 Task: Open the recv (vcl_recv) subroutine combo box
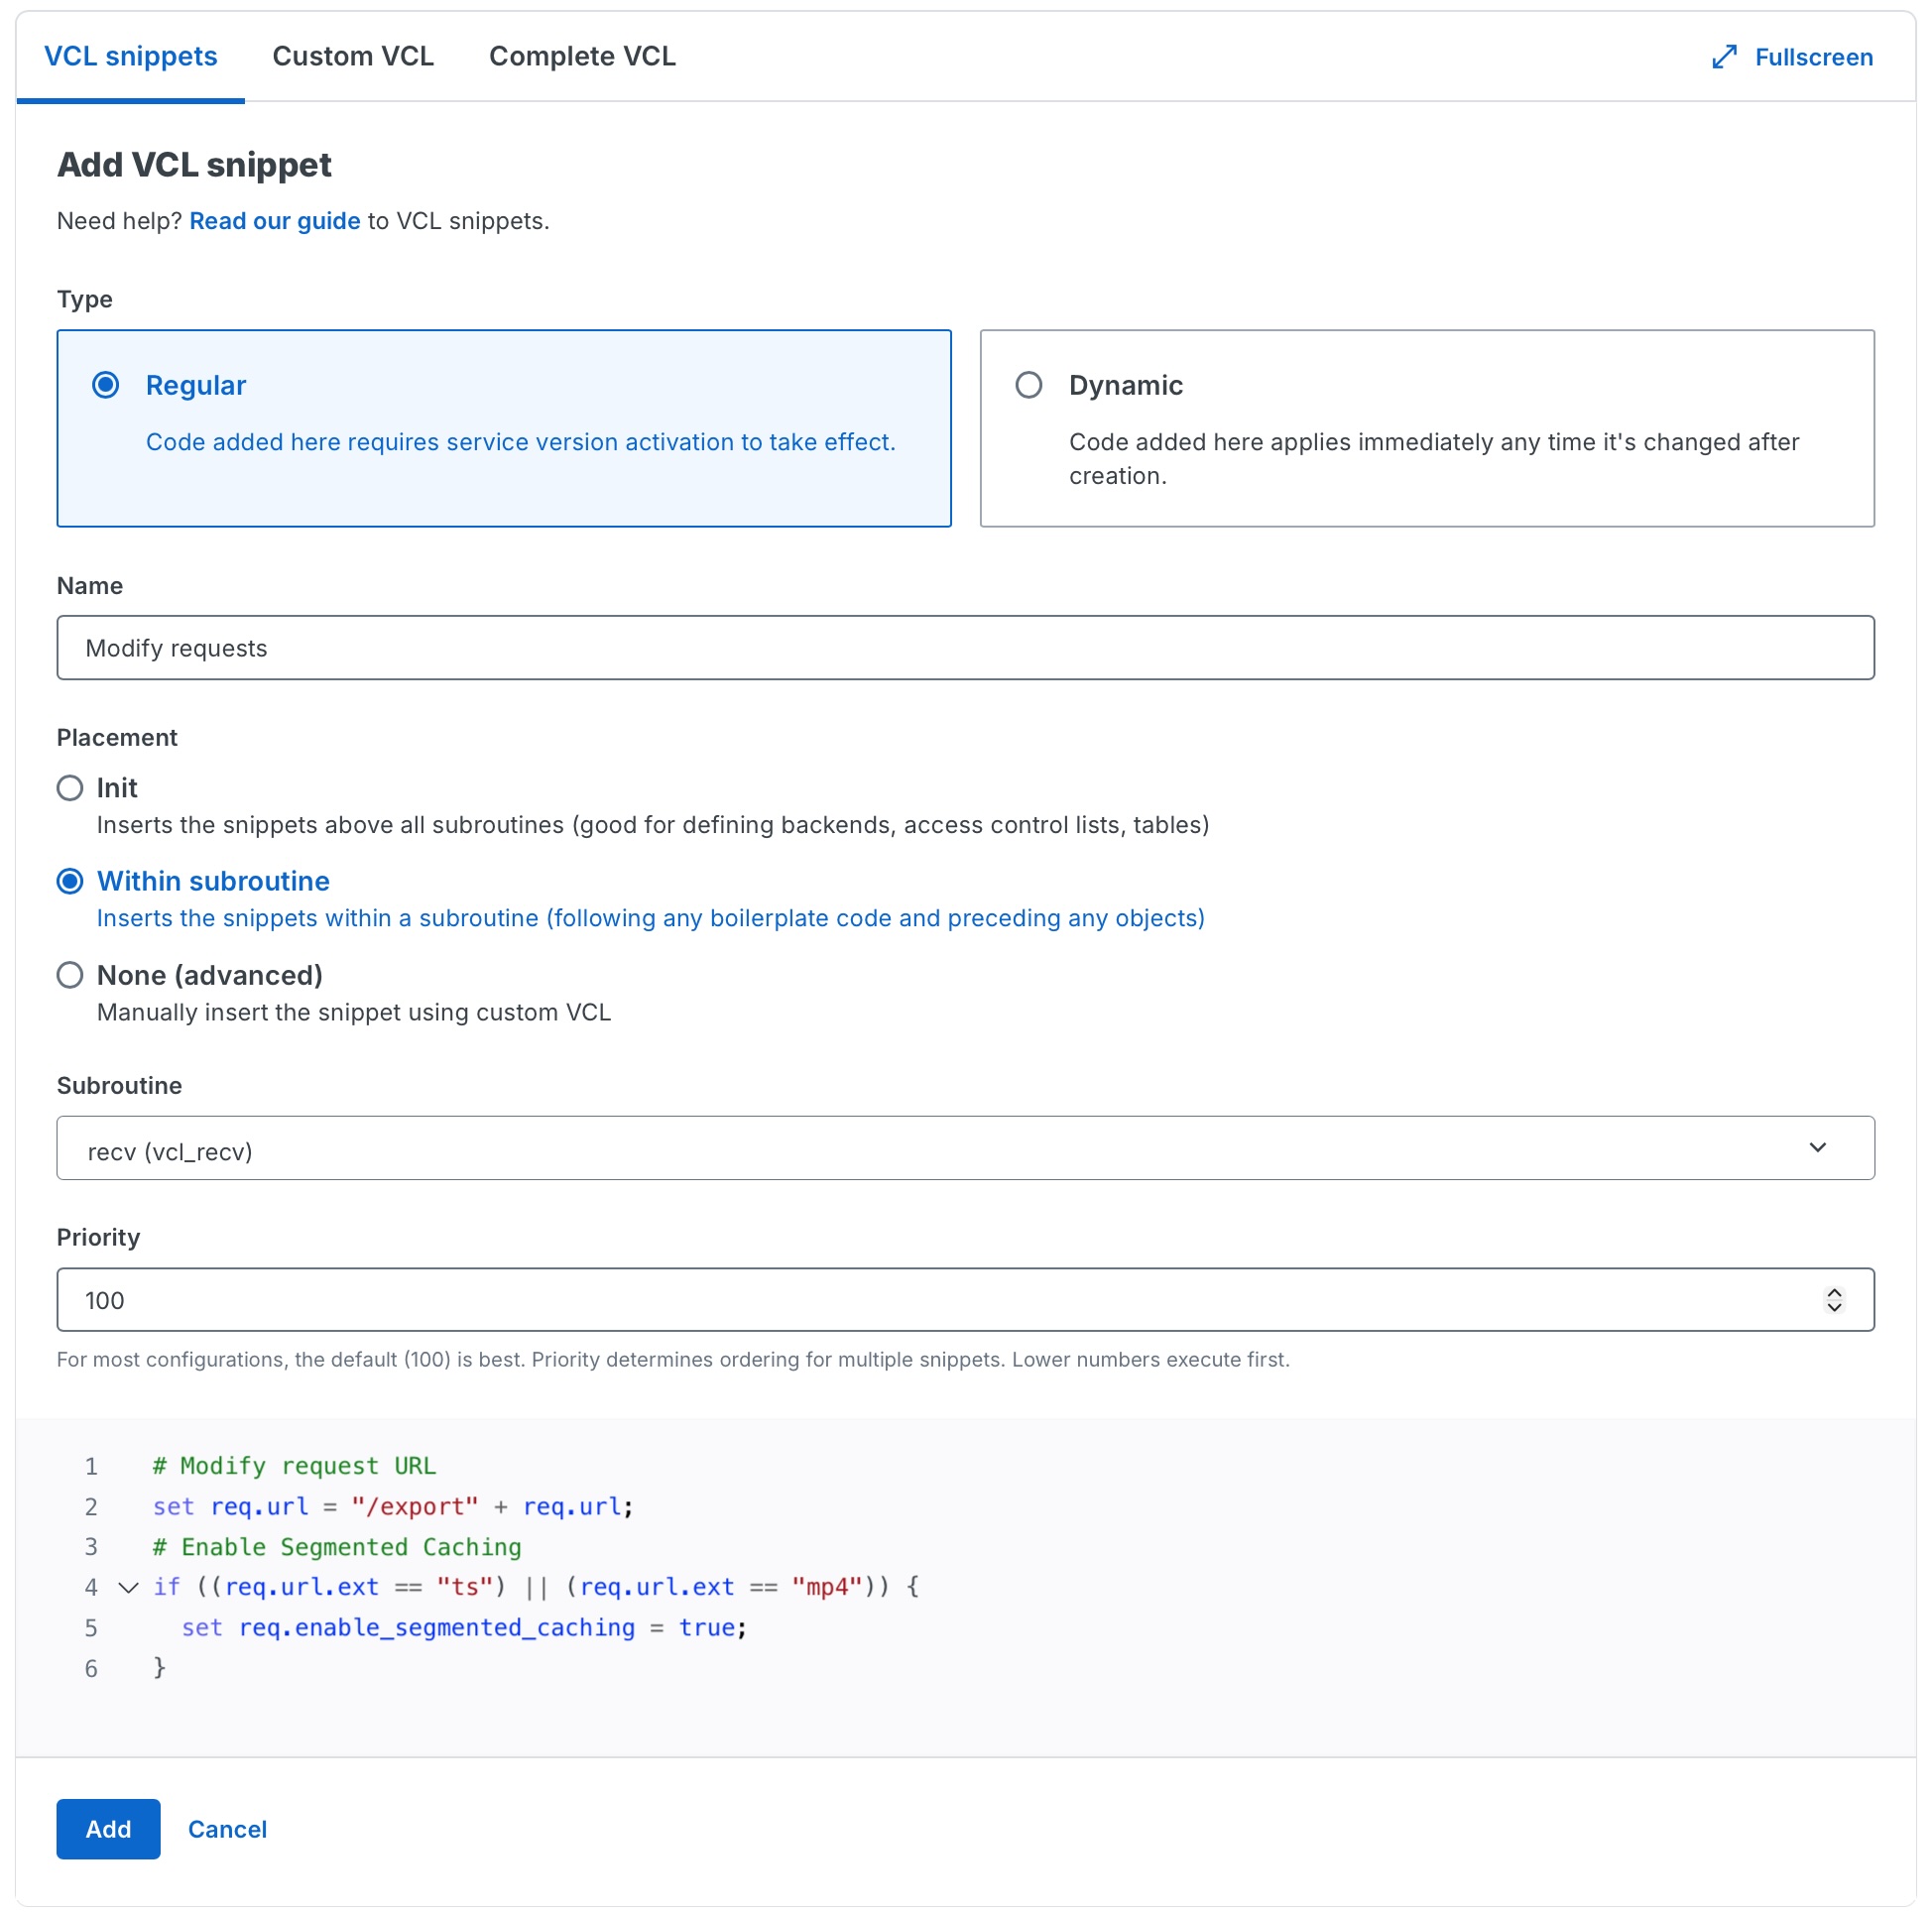pos(965,1148)
